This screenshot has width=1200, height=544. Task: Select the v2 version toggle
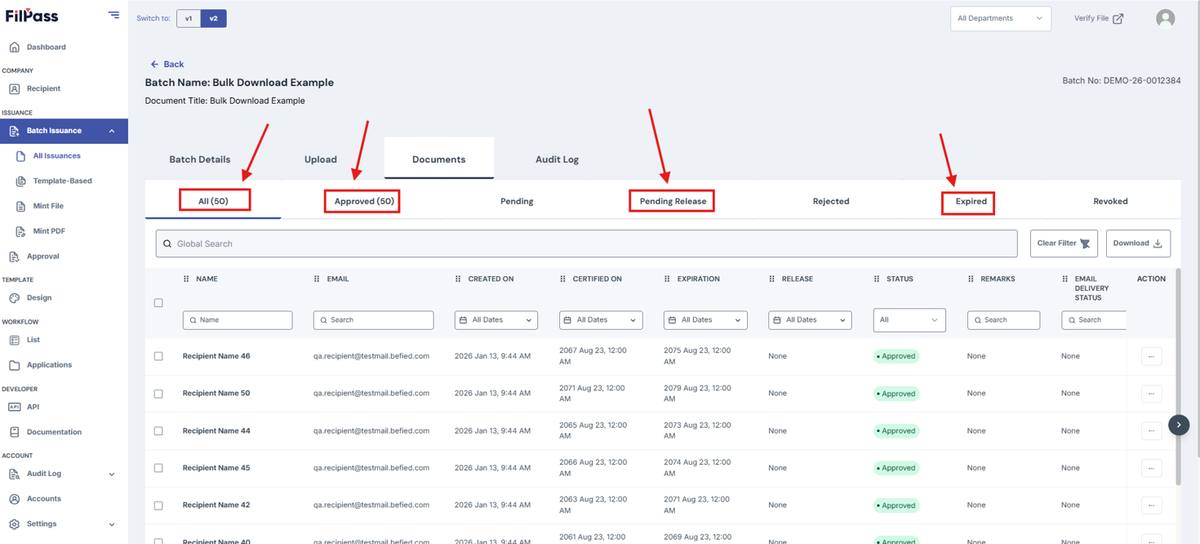point(213,18)
